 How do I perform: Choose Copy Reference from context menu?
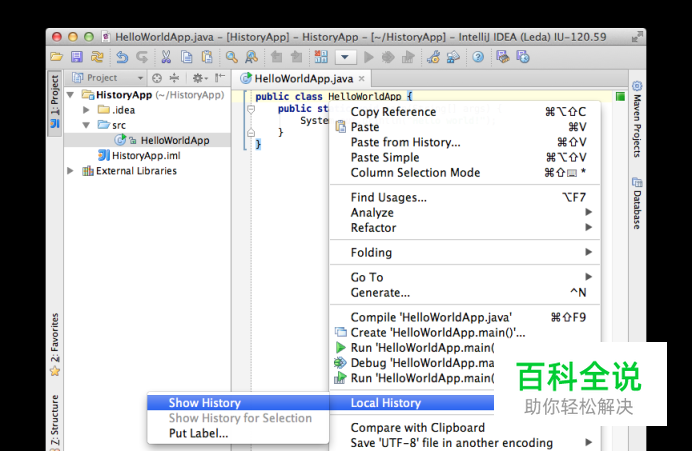coord(464,112)
